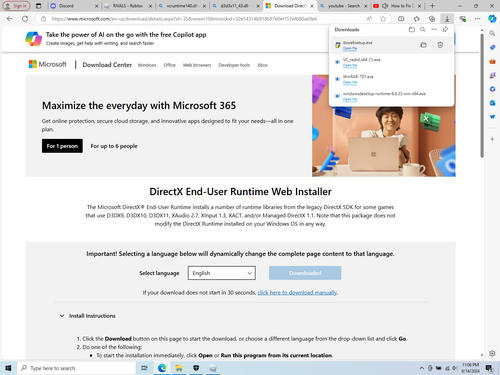The image size is (500, 375).
Task: Open file link for WinRAR-701.exe
Action: (x=350, y=82)
